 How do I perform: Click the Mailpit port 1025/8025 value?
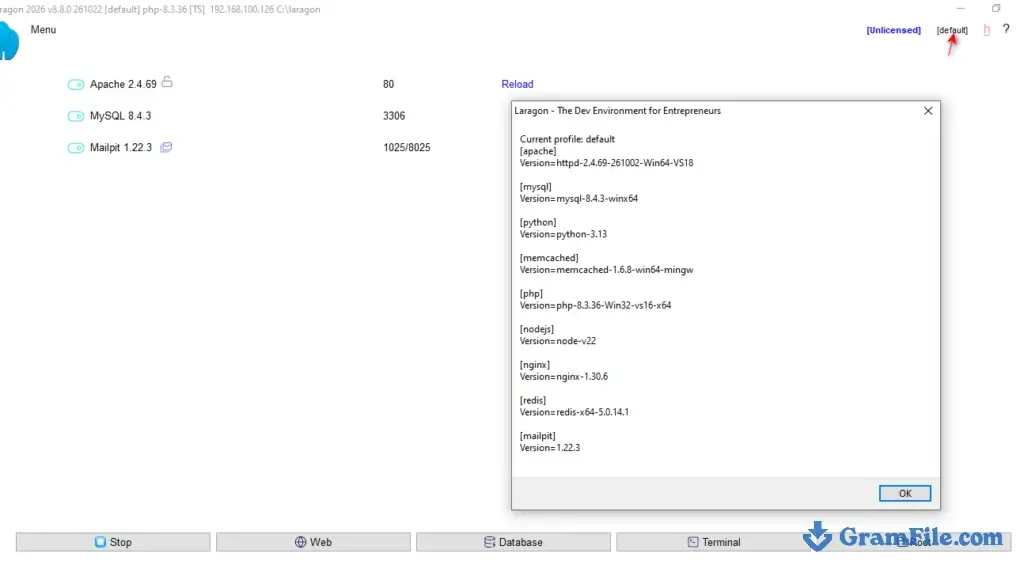click(x=407, y=148)
